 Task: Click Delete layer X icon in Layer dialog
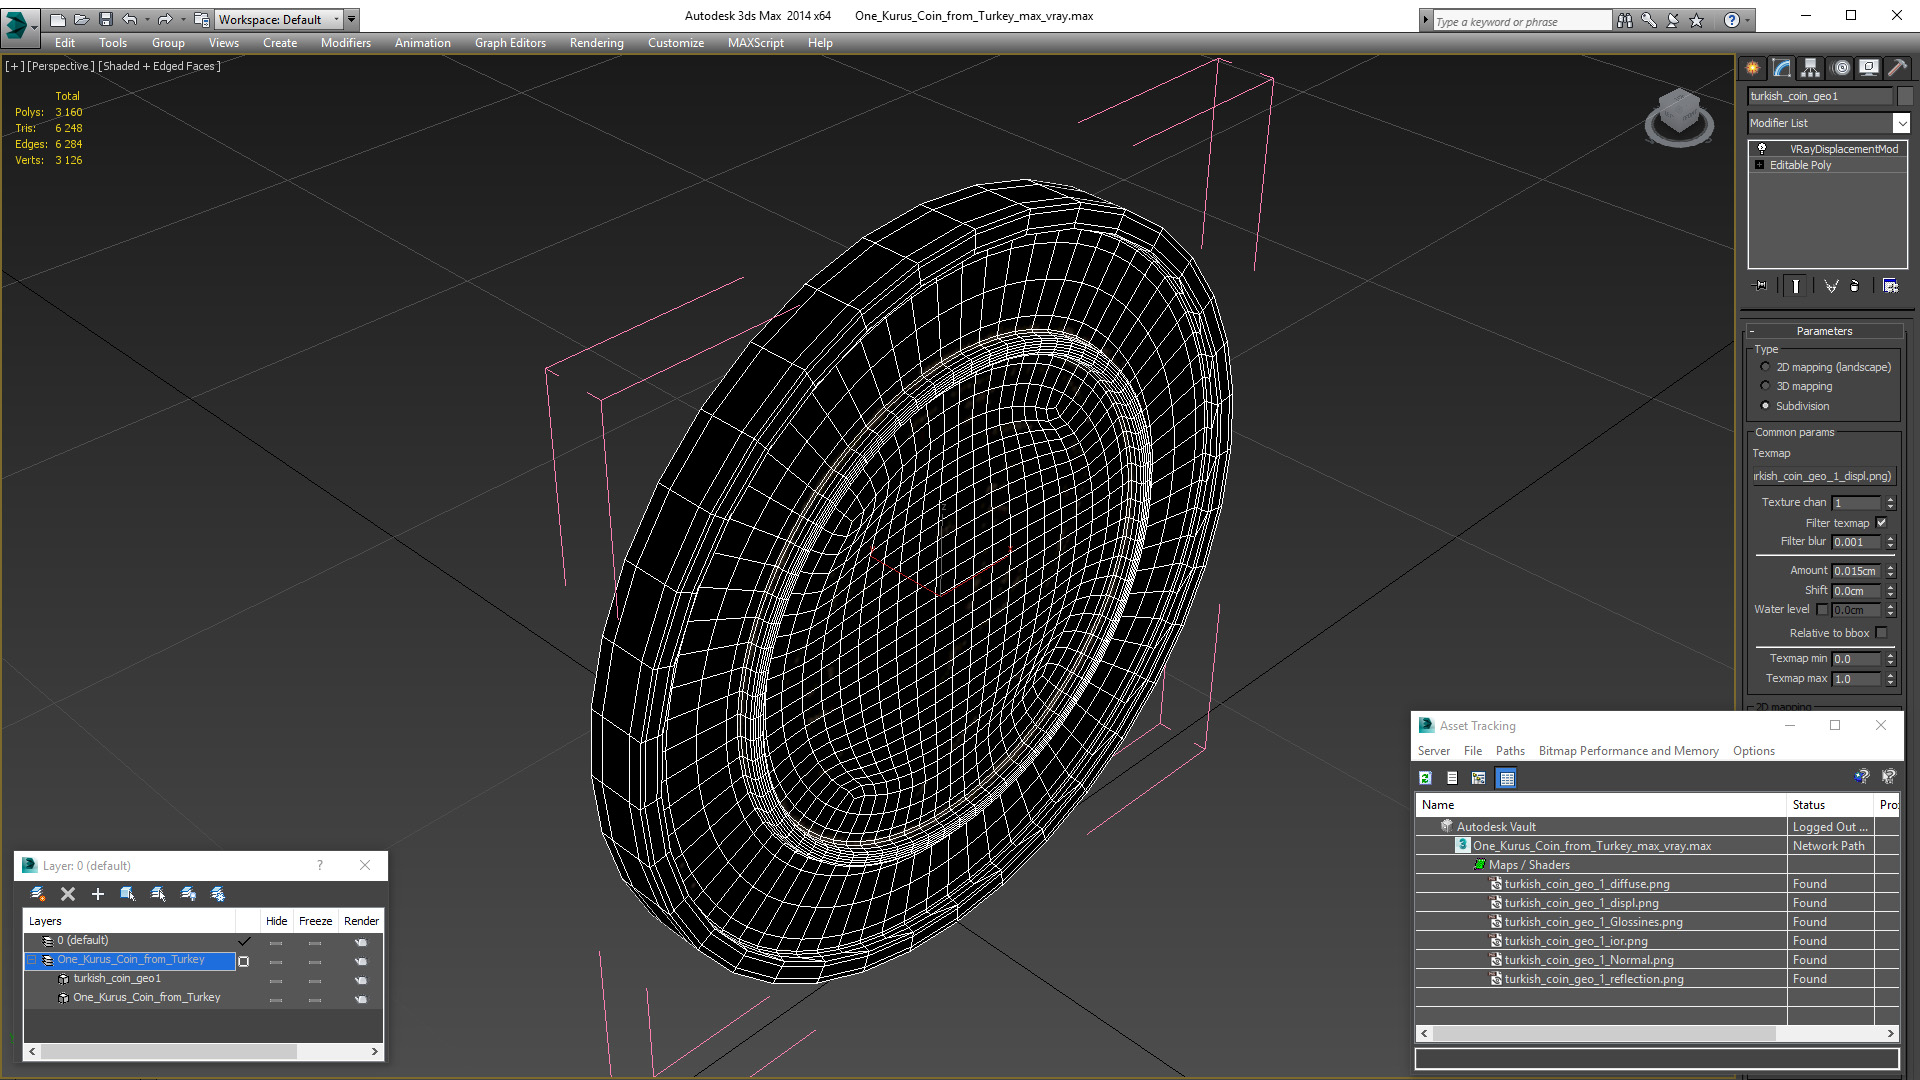coord(68,894)
